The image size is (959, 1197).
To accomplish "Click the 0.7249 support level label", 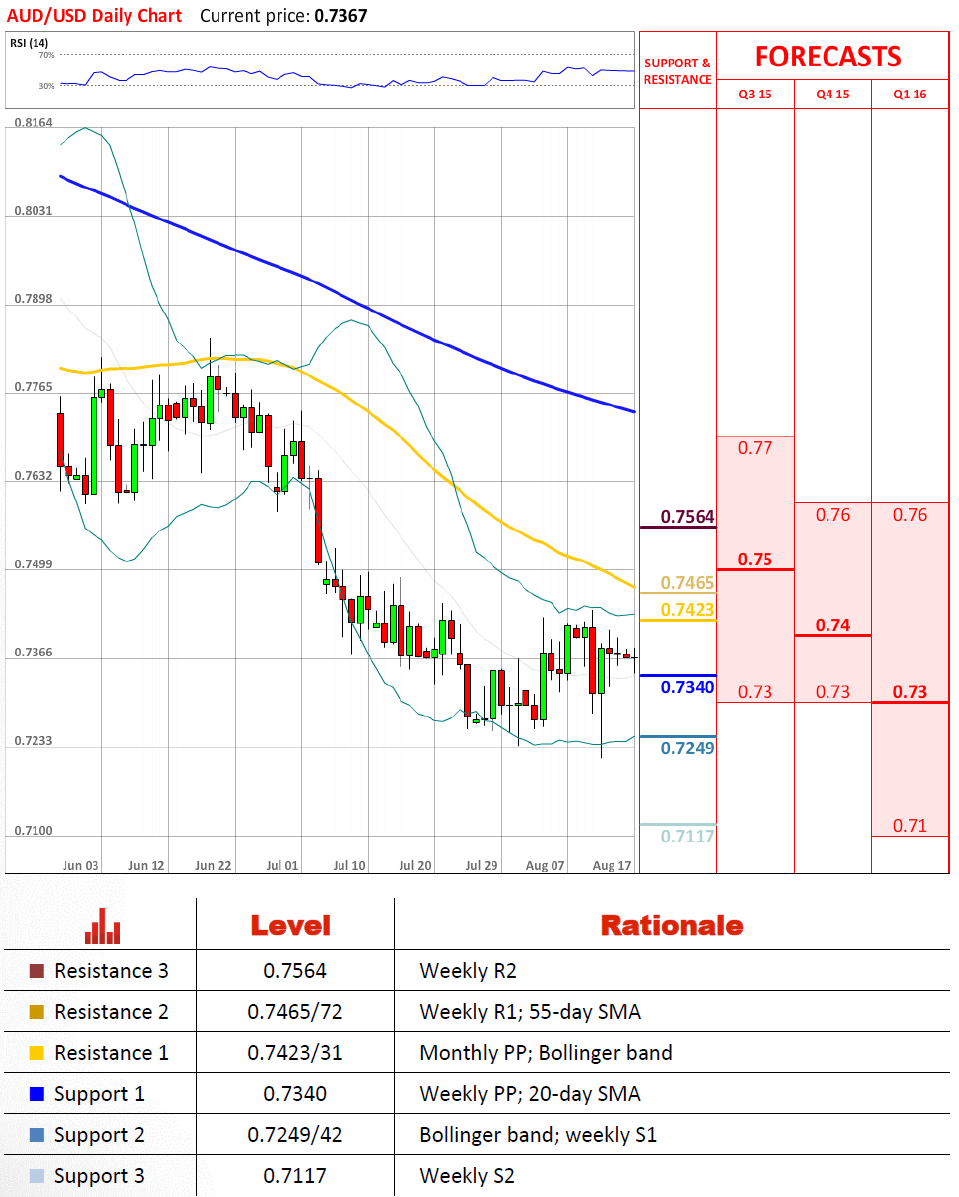I will [687, 748].
